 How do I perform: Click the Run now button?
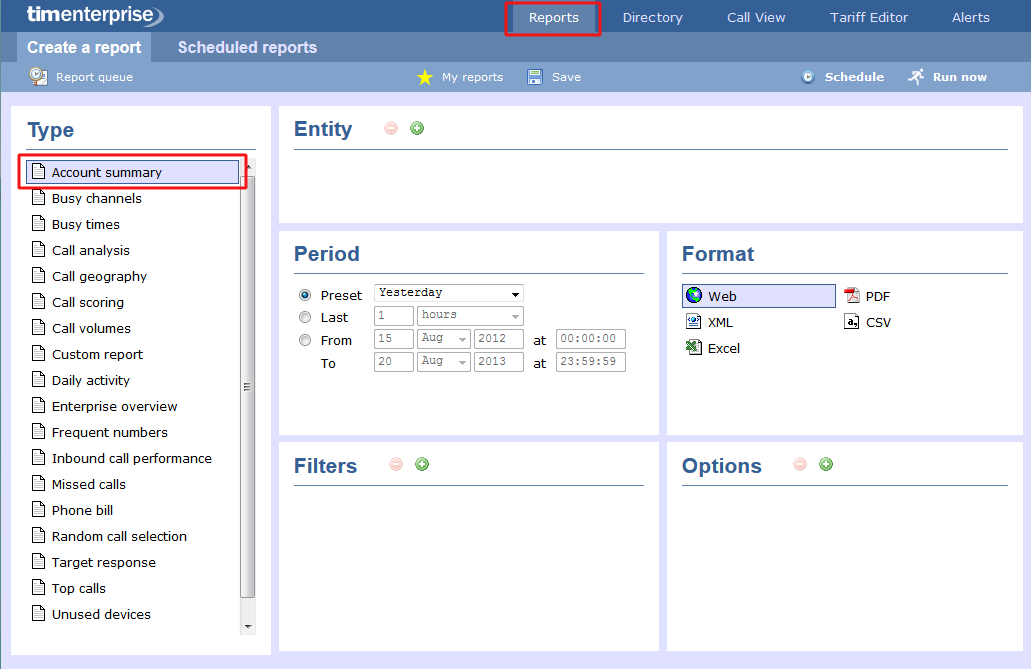point(947,77)
